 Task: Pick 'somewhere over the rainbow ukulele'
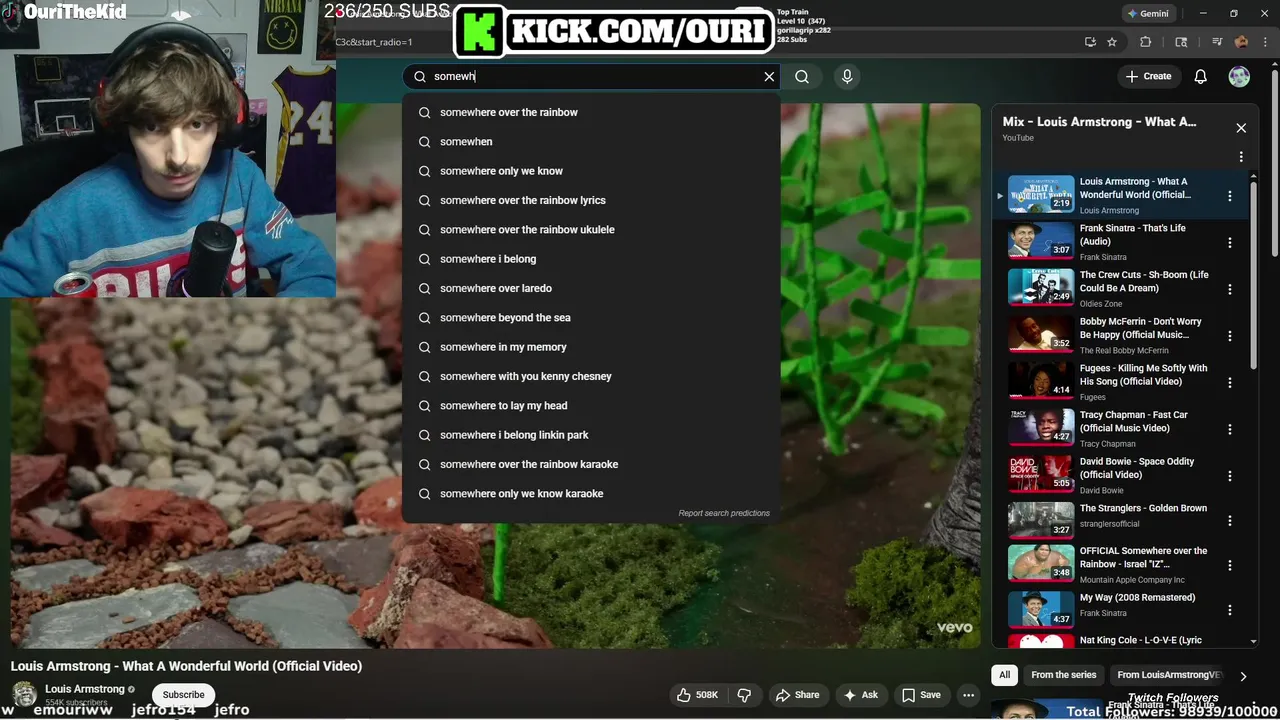[x=591, y=230]
